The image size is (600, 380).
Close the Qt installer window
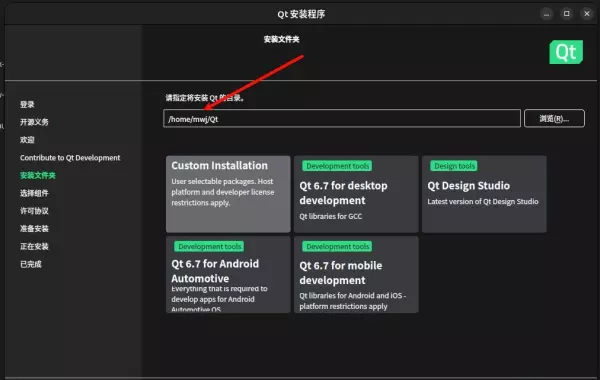coord(587,14)
